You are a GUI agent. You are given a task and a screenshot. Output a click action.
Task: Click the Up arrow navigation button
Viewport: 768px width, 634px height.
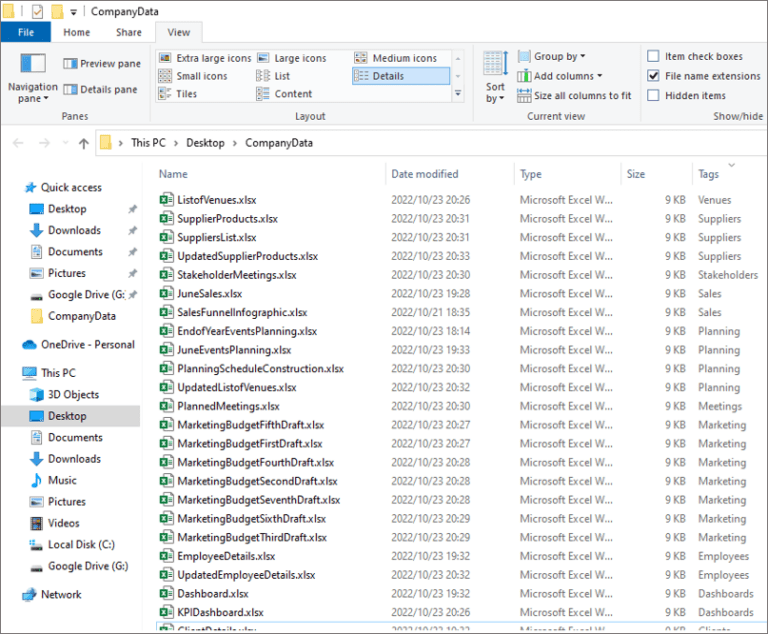(x=83, y=143)
